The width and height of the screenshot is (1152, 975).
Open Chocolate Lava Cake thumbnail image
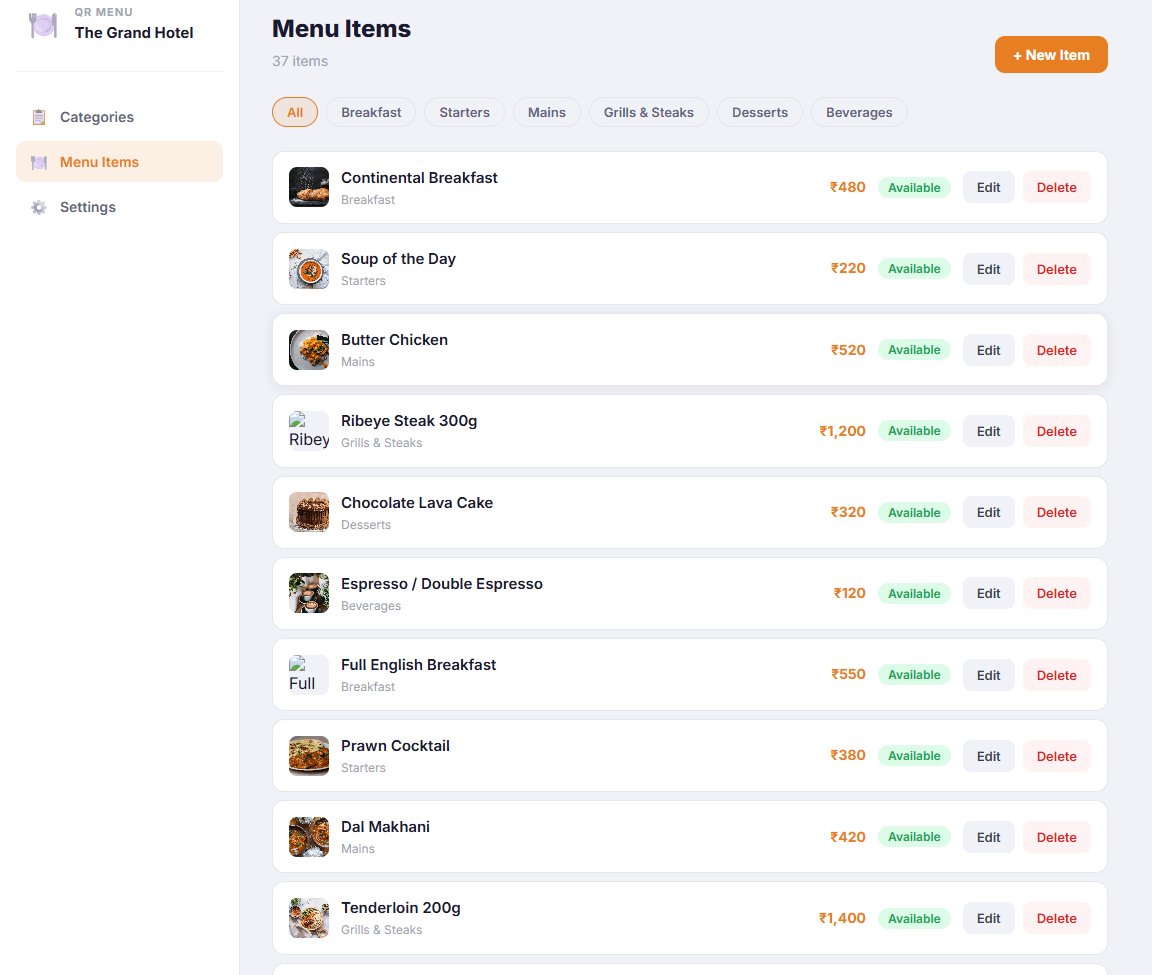click(x=309, y=512)
